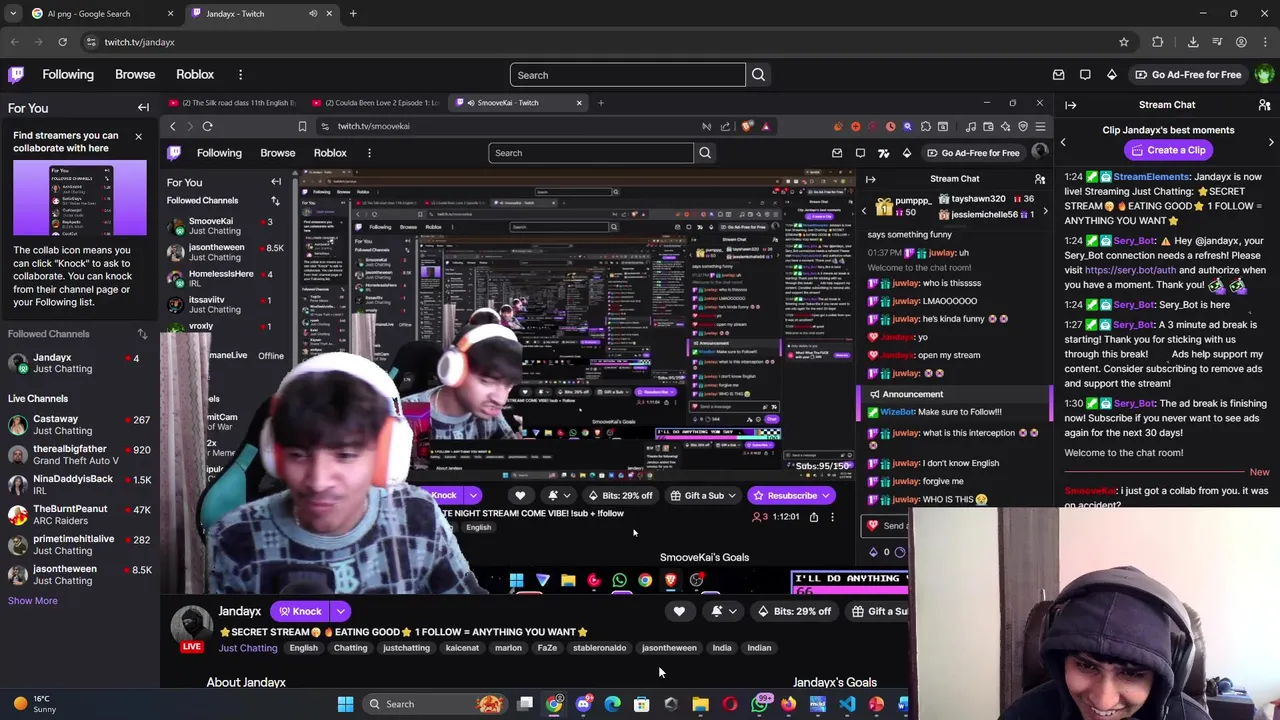Open jasontheween in Live Channels
This screenshot has height=720, width=1280.
79,575
